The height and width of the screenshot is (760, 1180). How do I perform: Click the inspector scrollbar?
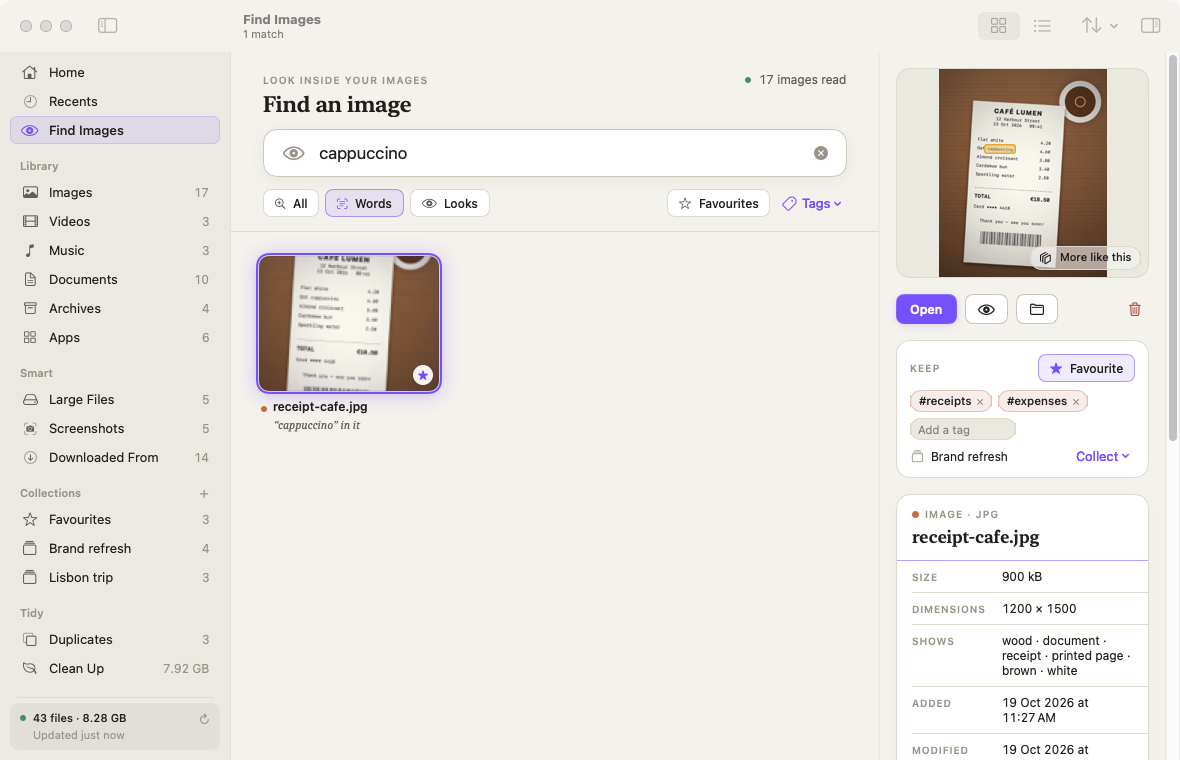click(1172, 248)
